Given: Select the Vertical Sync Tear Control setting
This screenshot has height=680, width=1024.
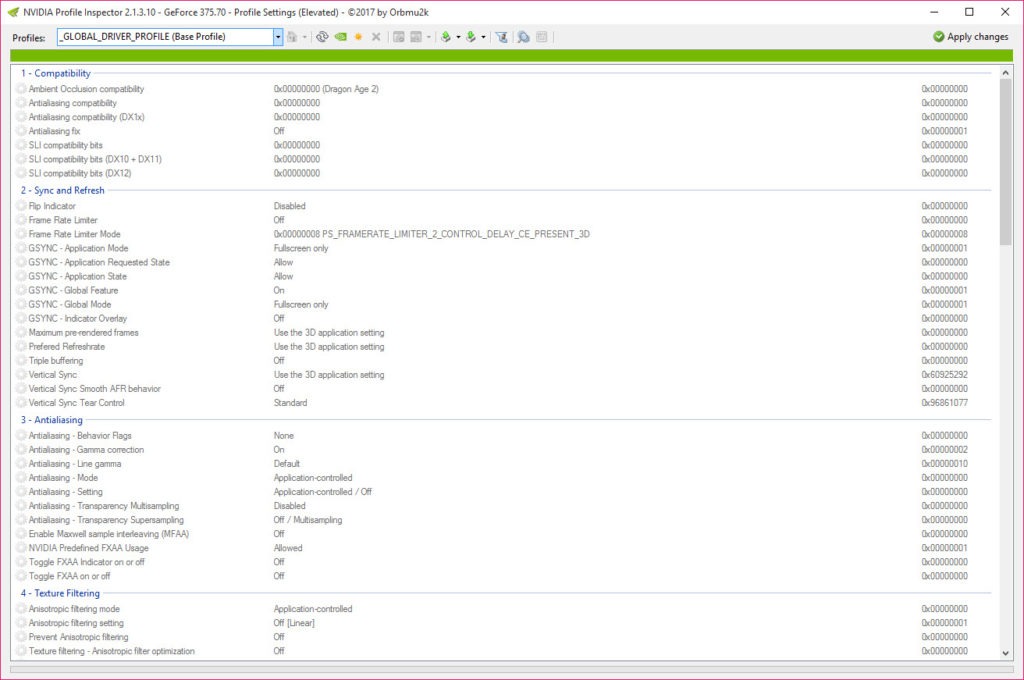Looking at the screenshot, I should pyautogui.click(x=76, y=403).
